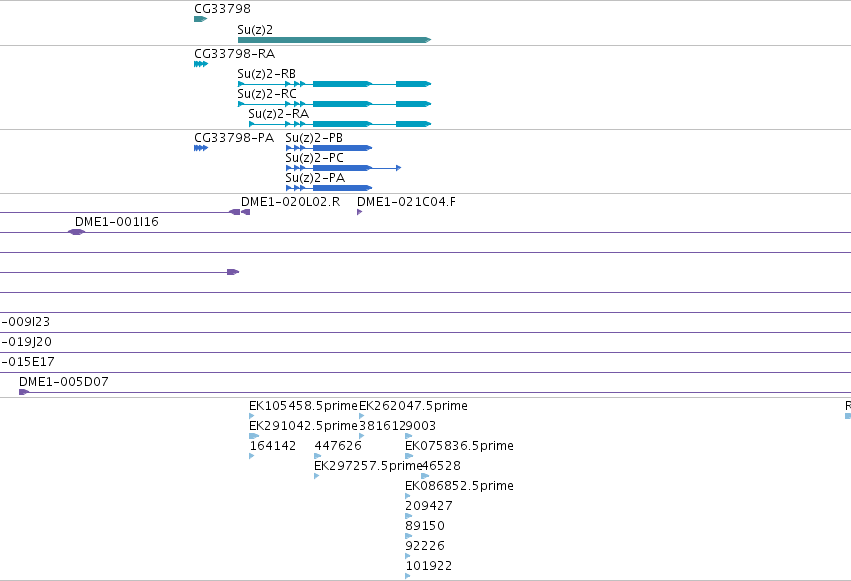Click the Su(z)2-PA label text
The image size is (851, 581).
pyautogui.click(x=315, y=178)
